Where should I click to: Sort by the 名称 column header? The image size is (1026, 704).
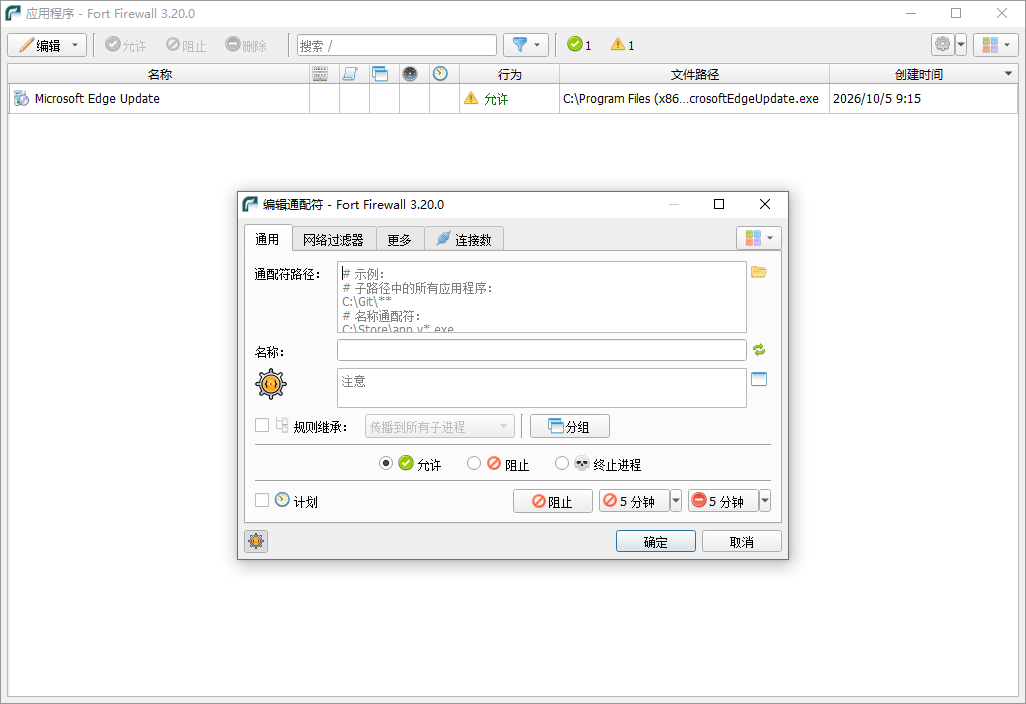tap(159, 74)
